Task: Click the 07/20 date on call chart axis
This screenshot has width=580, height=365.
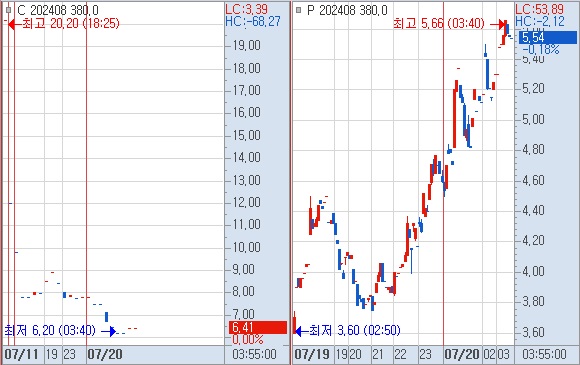Action: coord(105,354)
